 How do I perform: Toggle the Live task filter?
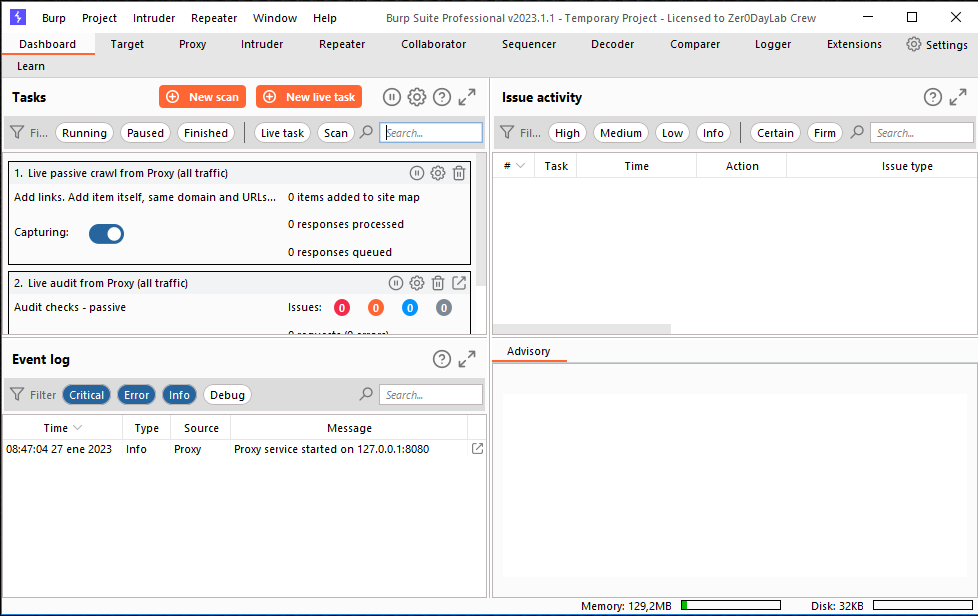pyautogui.click(x=282, y=133)
